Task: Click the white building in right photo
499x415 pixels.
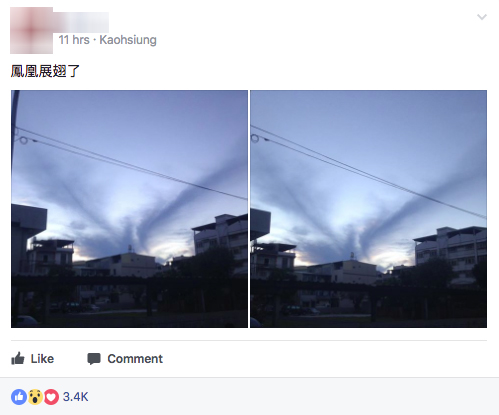Action: pyautogui.click(x=450, y=253)
